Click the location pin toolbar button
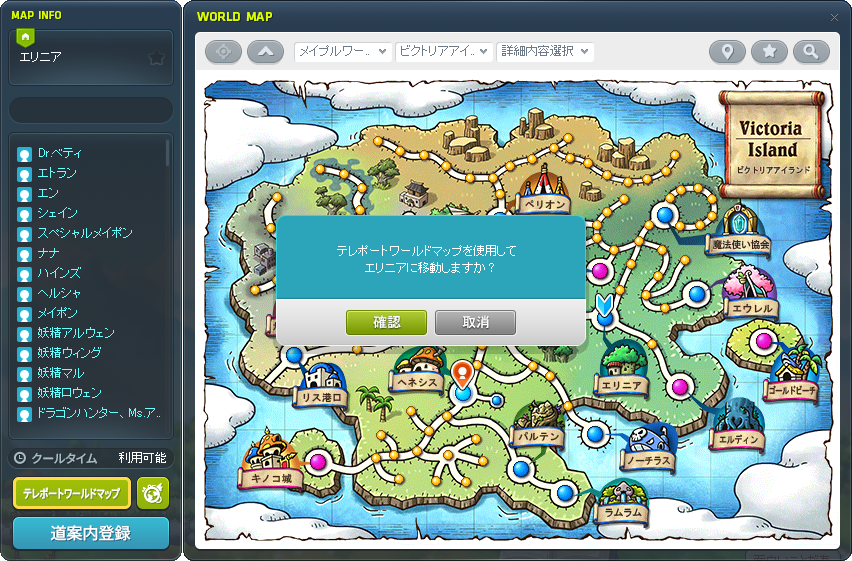The image size is (852, 561). tap(727, 52)
